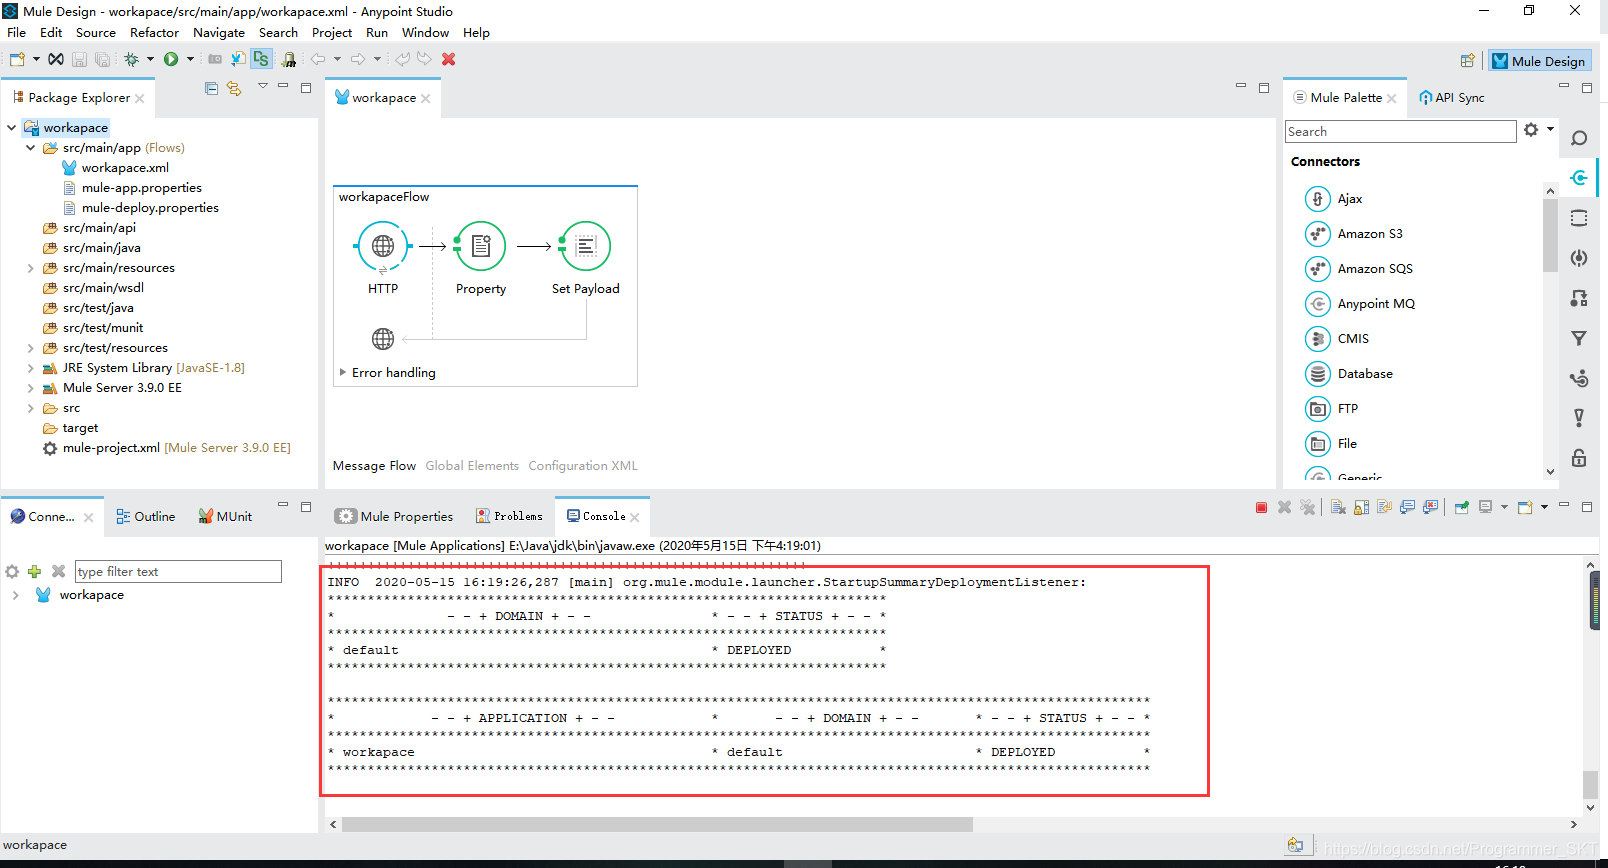Click the Amazon SQS connector in the palette
Screen dimensions: 1608x868
coord(1359,269)
